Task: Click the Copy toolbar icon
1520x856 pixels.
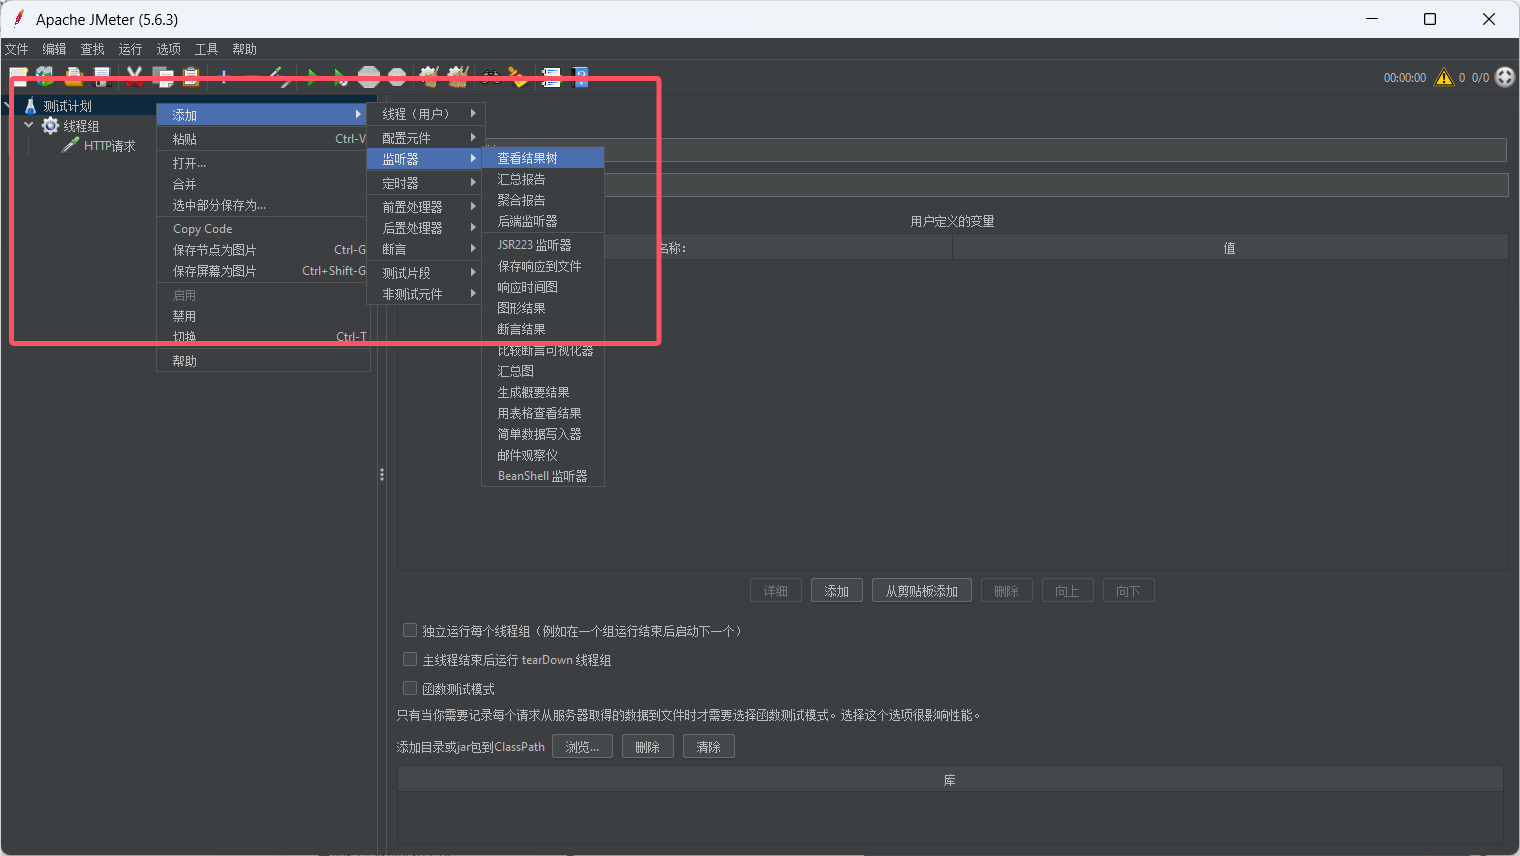Action: click(162, 77)
